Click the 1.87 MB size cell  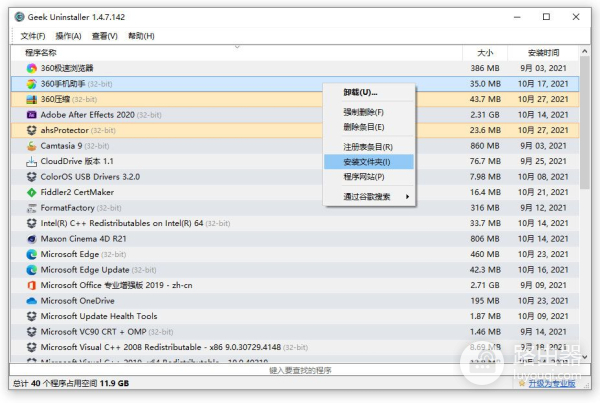click(x=485, y=317)
